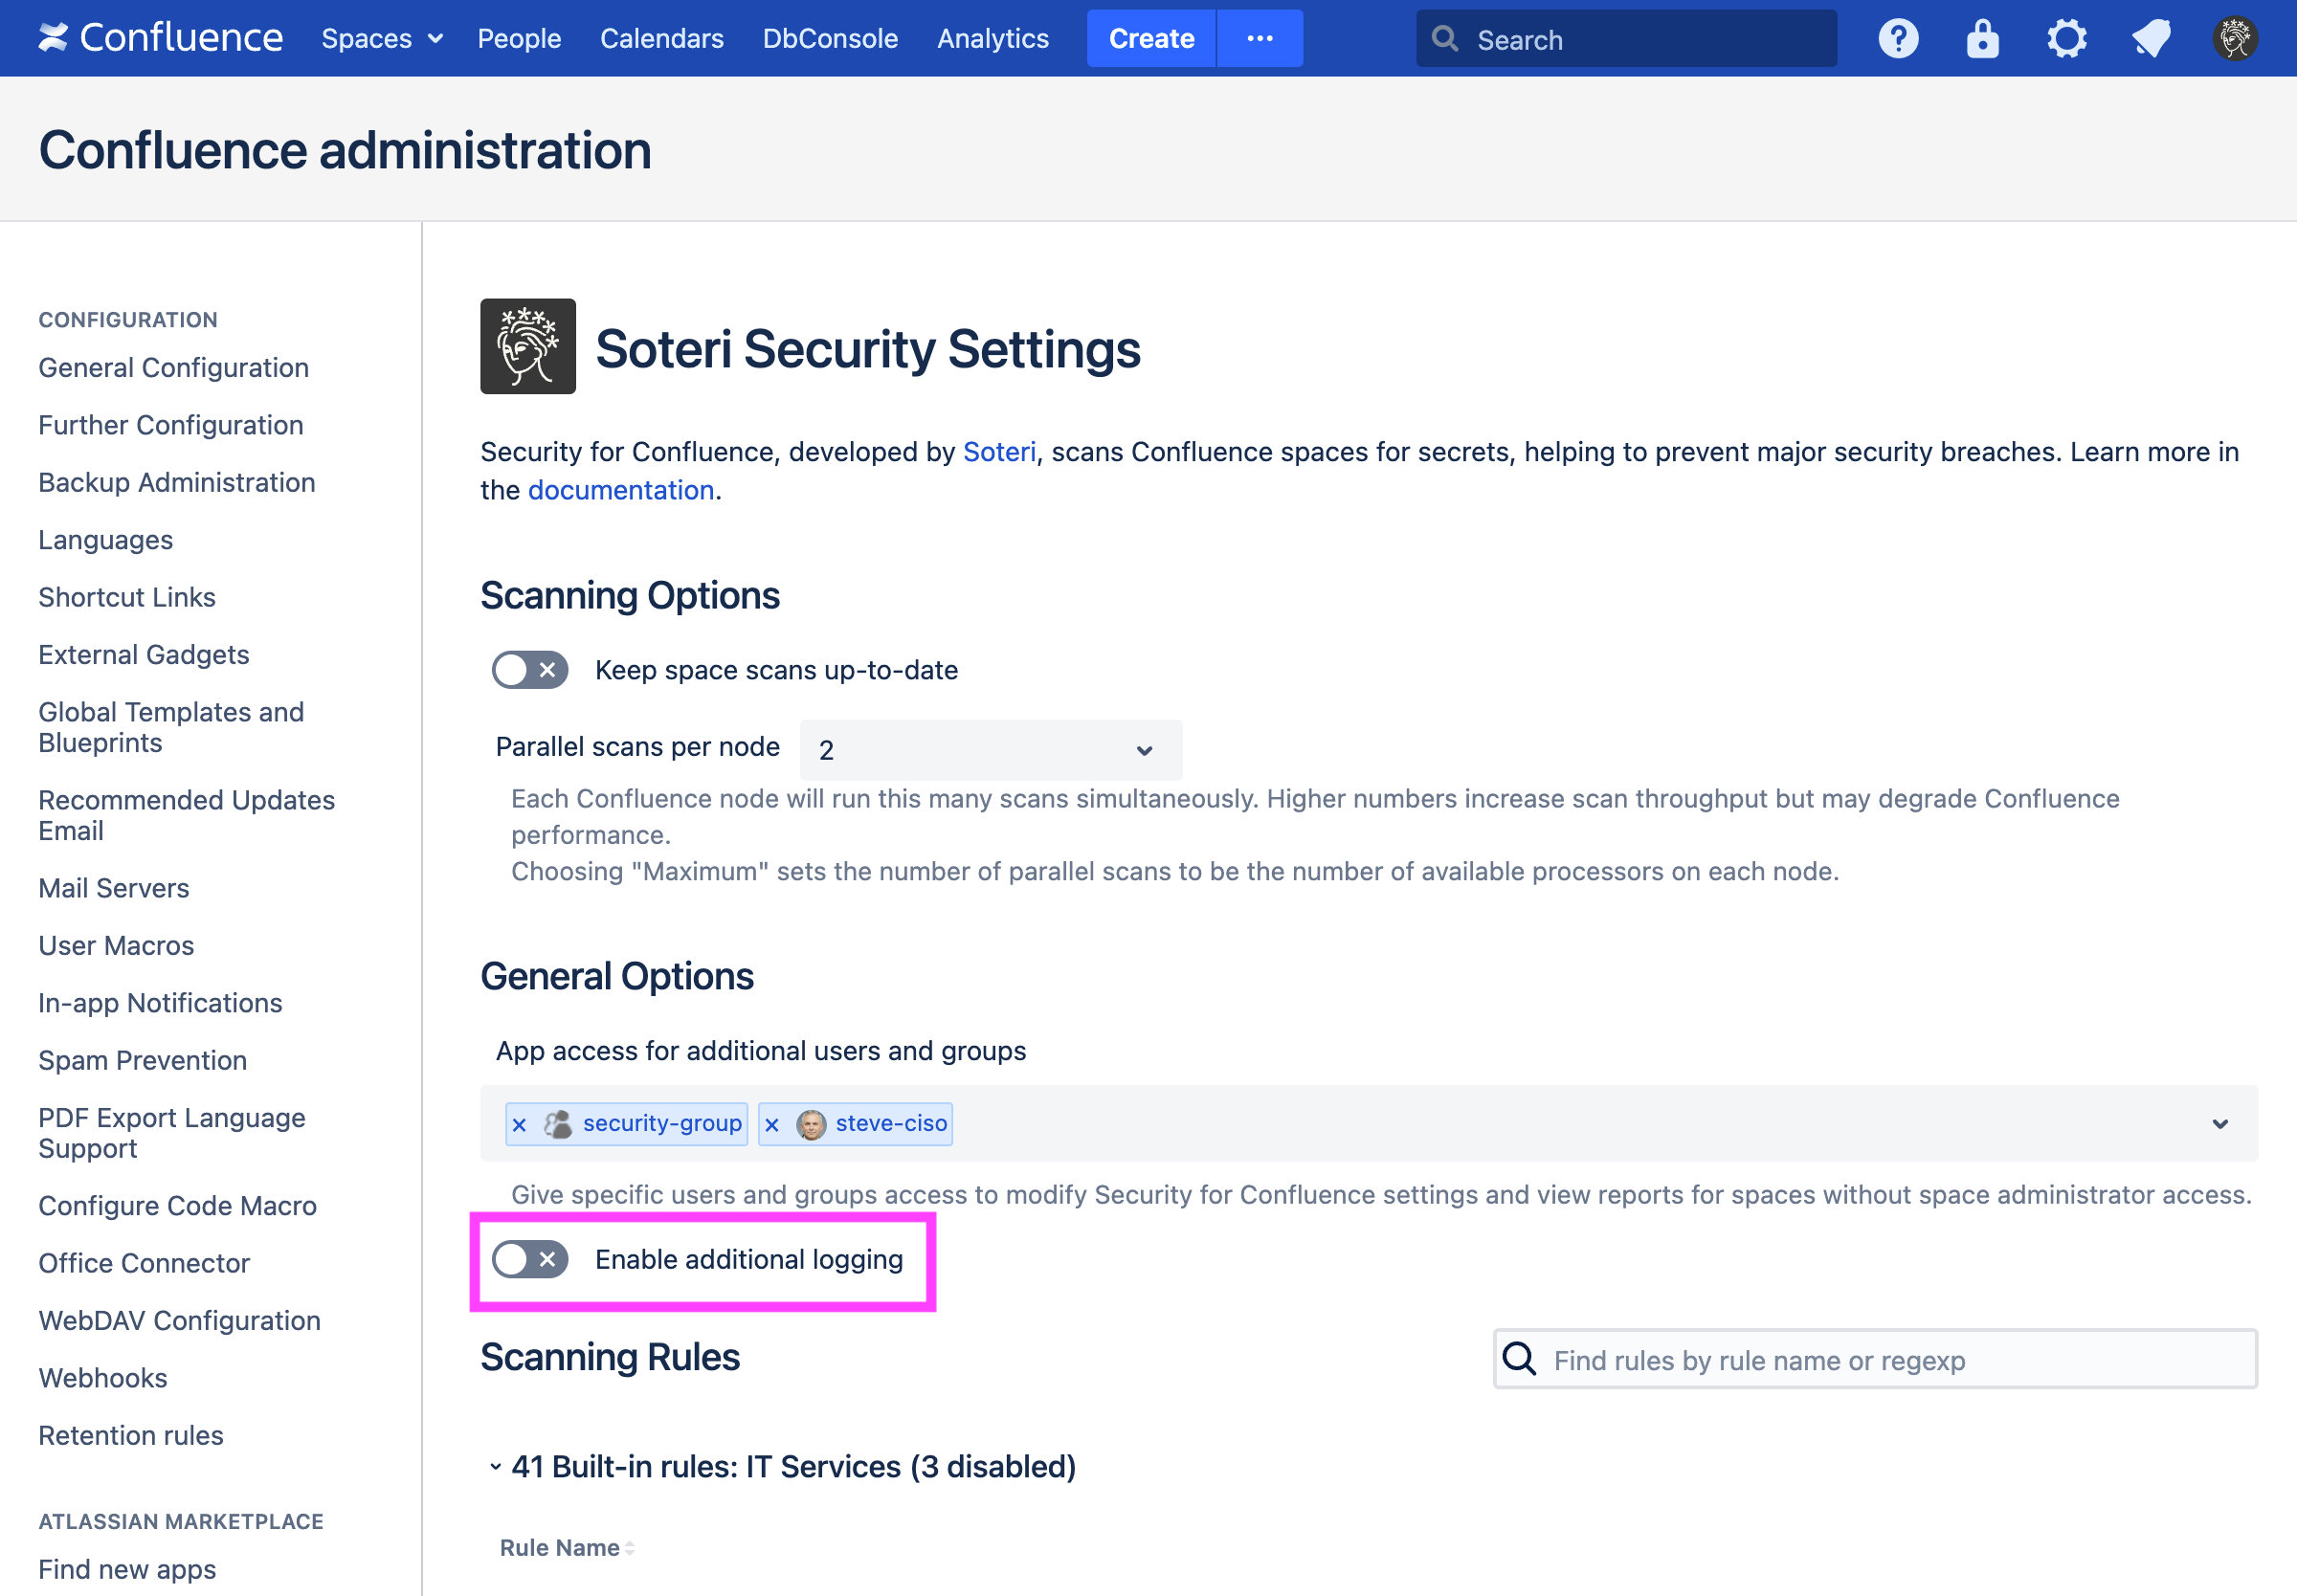Toggle Keep space scans up-to-date
Screen dimensions: 2297x1596
pos(530,670)
